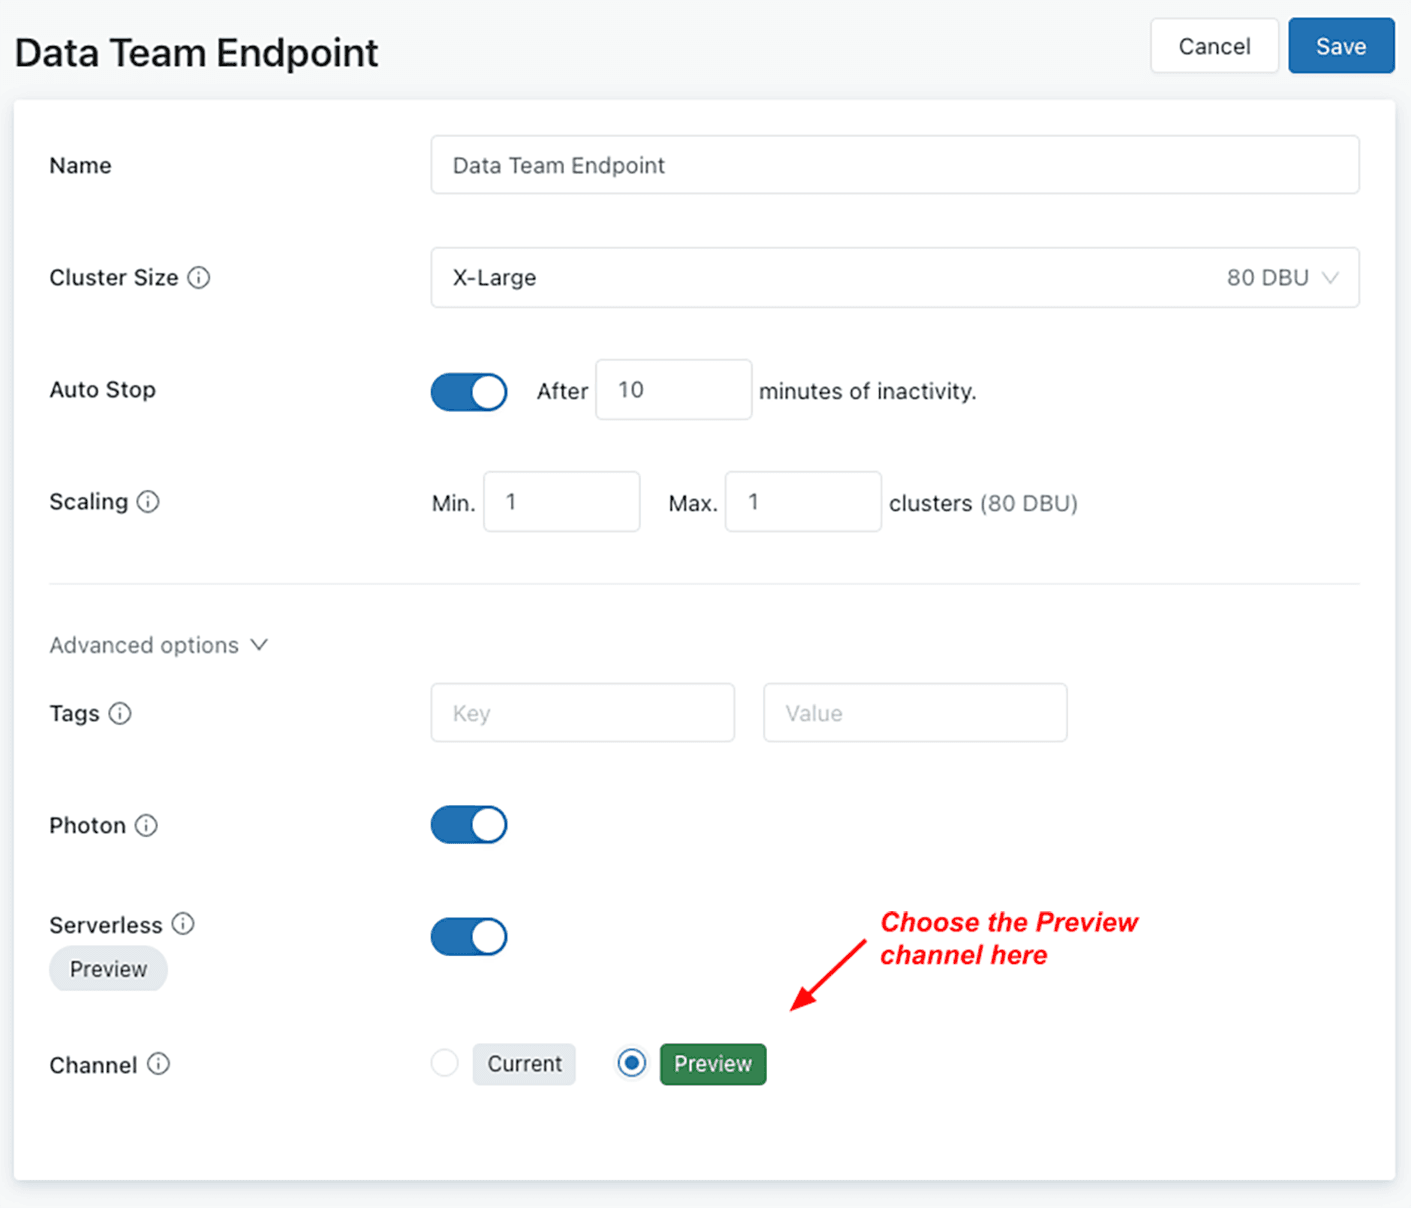
Task: Click the Tags Key input field
Action: (x=582, y=713)
